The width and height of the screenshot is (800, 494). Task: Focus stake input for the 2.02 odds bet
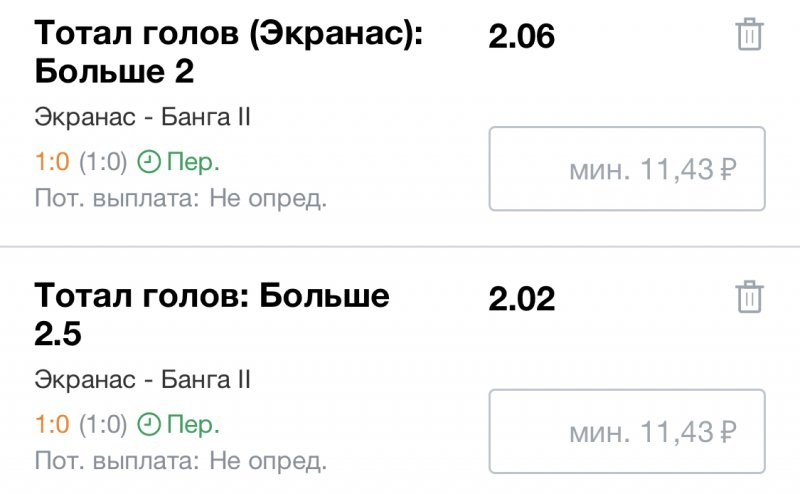click(626, 431)
